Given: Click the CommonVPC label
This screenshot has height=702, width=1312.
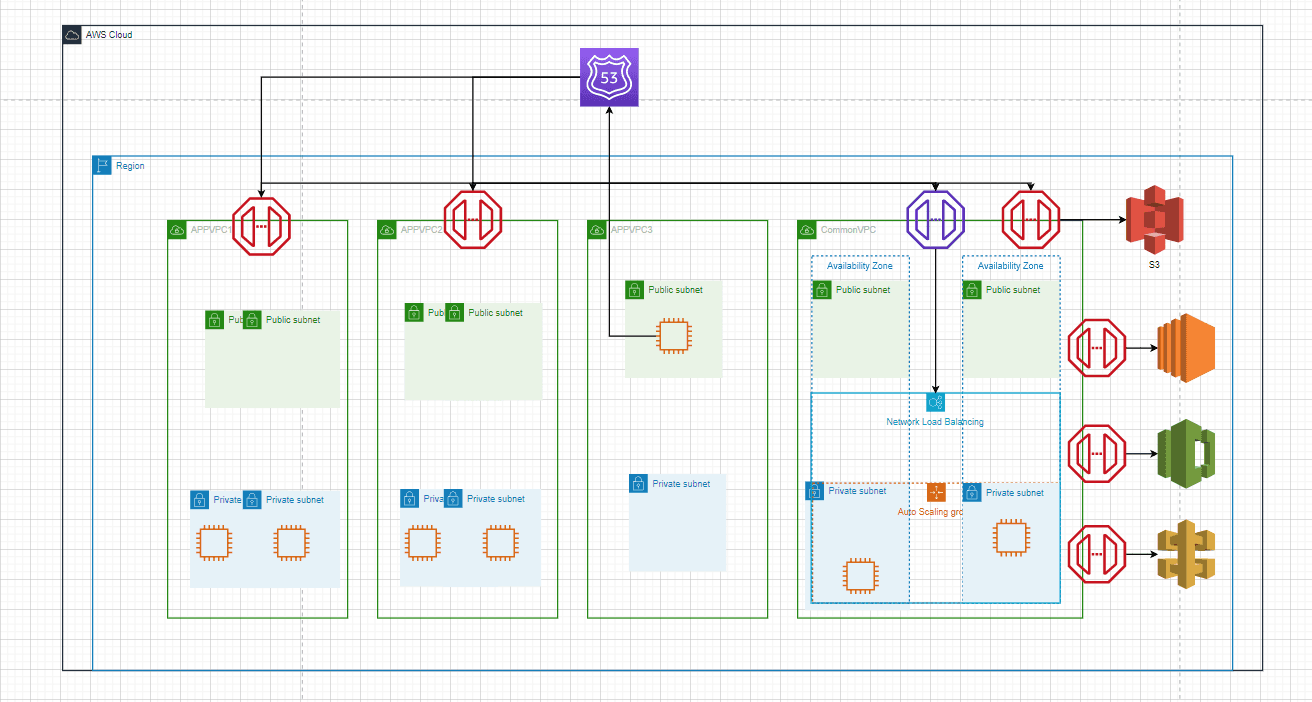Looking at the screenshot, I should pyautogui.click(x=845, y=230).
